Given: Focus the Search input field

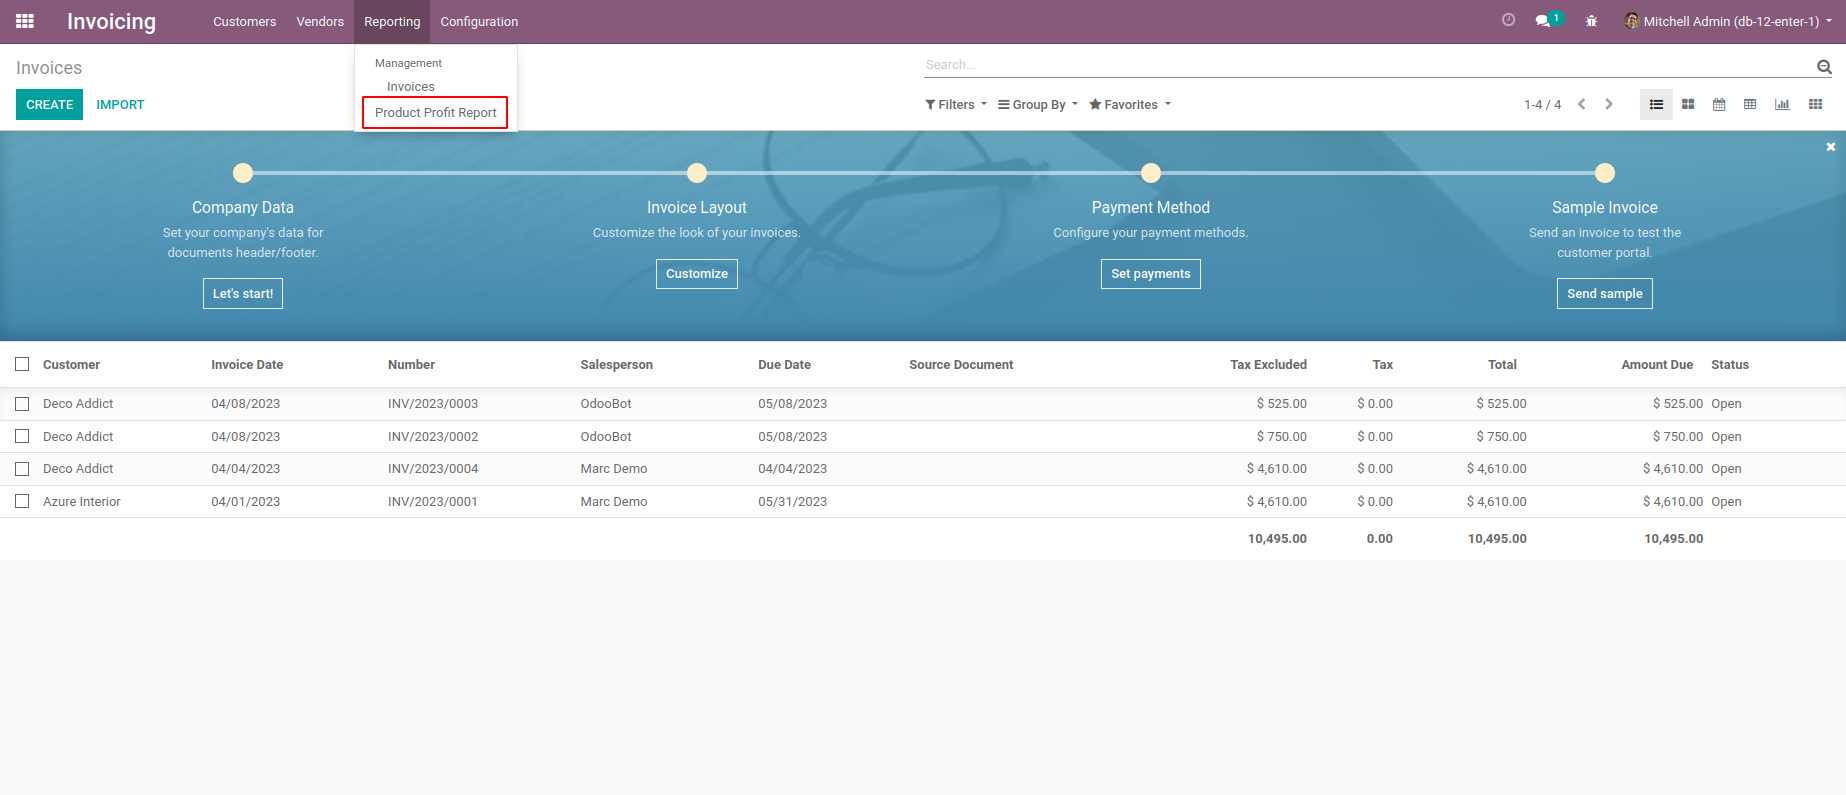Looking at the screenshot, I should pyautogui.click(x=1368, y=65).
